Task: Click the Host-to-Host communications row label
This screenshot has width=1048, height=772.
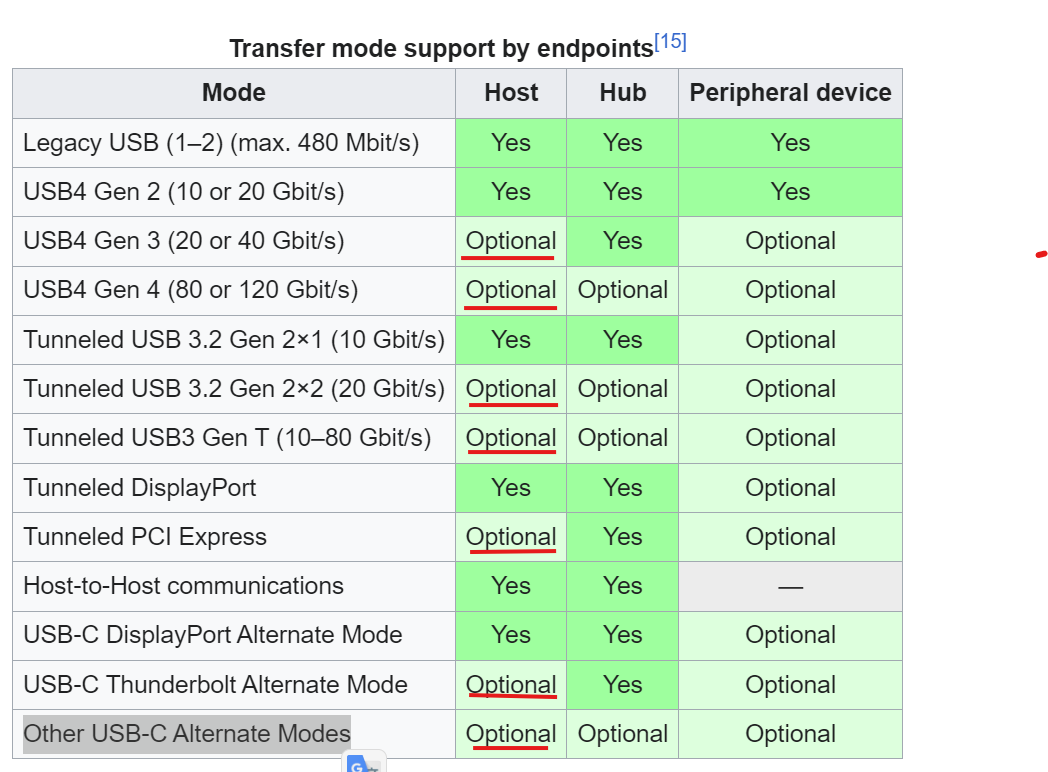Action: (x=183, y=586)
